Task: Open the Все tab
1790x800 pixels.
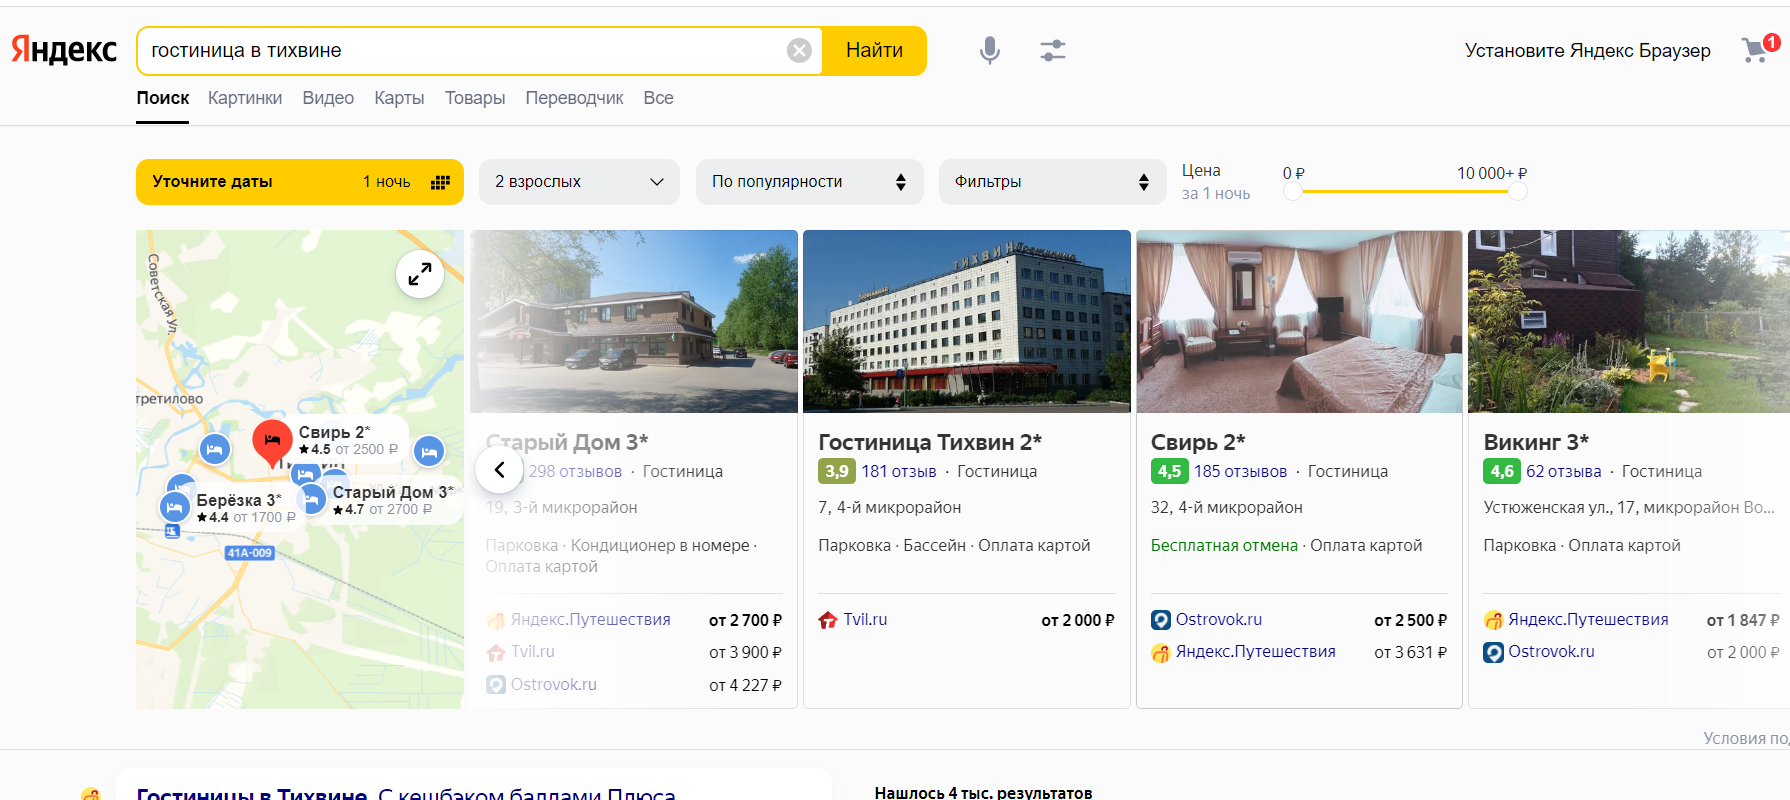Action: click(658, 98)
